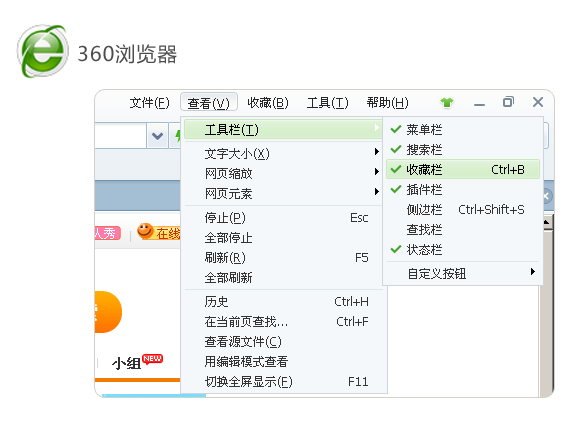Click the 小组 NEW link
The width and height of the screenshot is (586, 426).
click(137, 362)
